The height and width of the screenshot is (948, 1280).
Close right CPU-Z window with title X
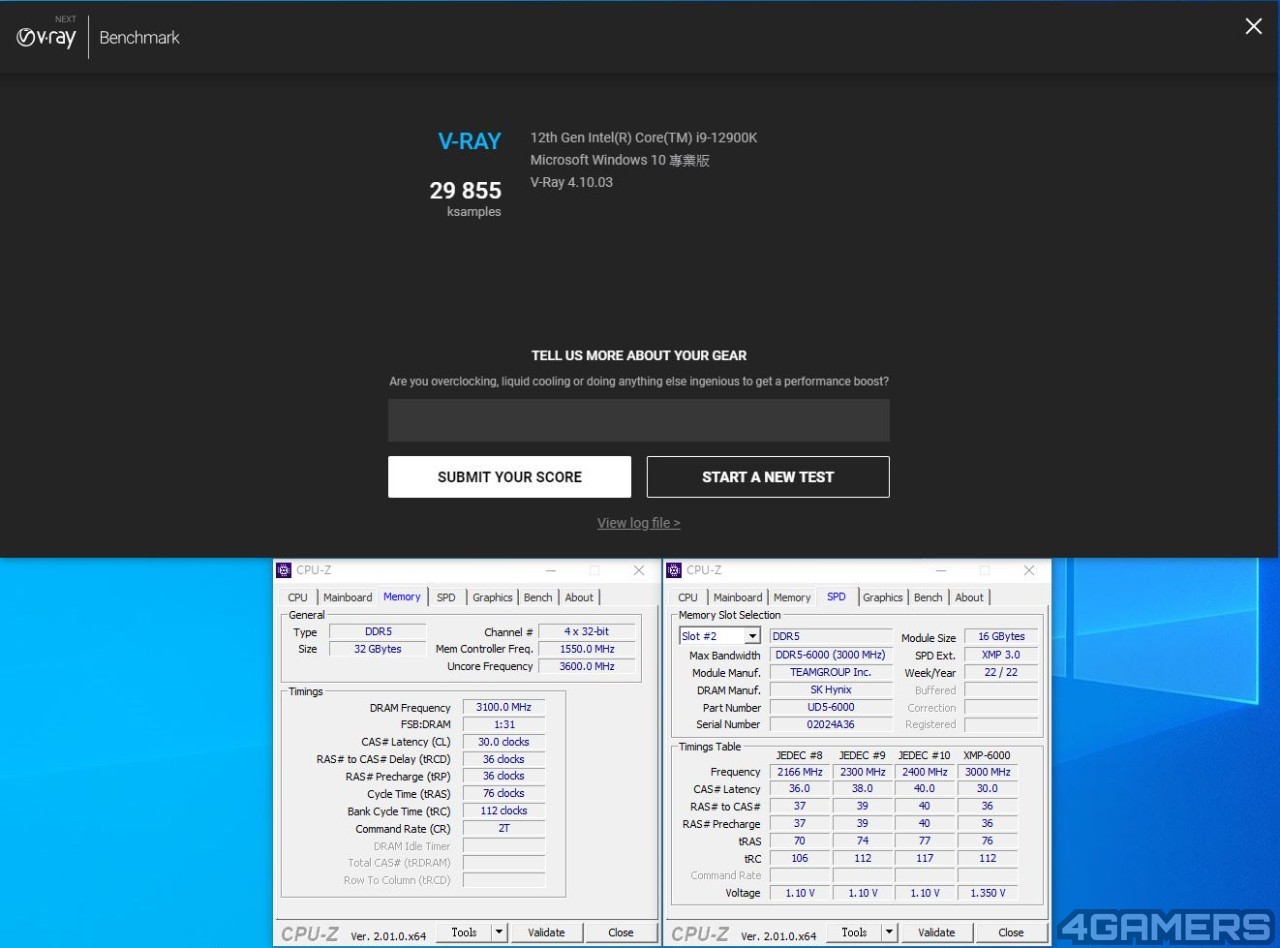click(x=1028, y=570)
